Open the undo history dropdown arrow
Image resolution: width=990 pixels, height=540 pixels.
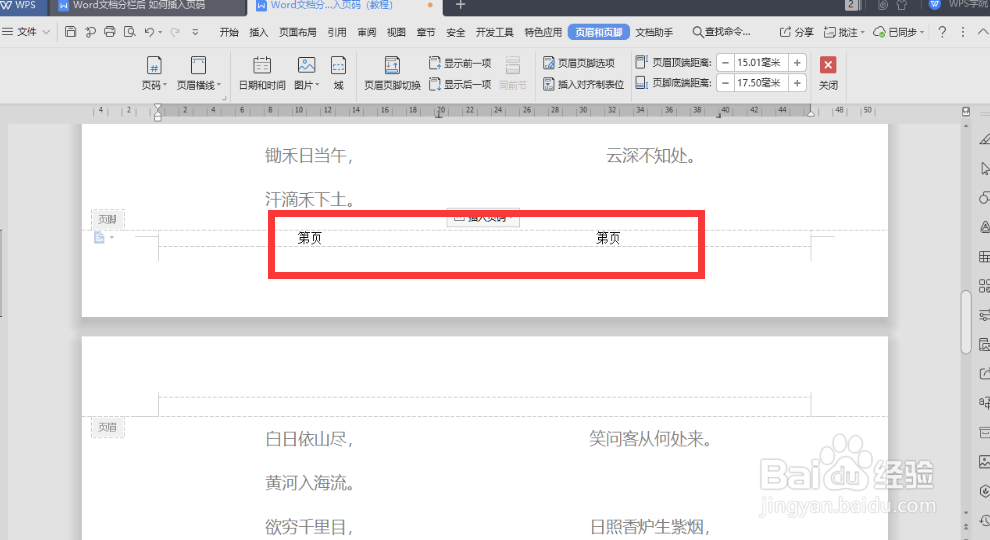pos(160,32)
